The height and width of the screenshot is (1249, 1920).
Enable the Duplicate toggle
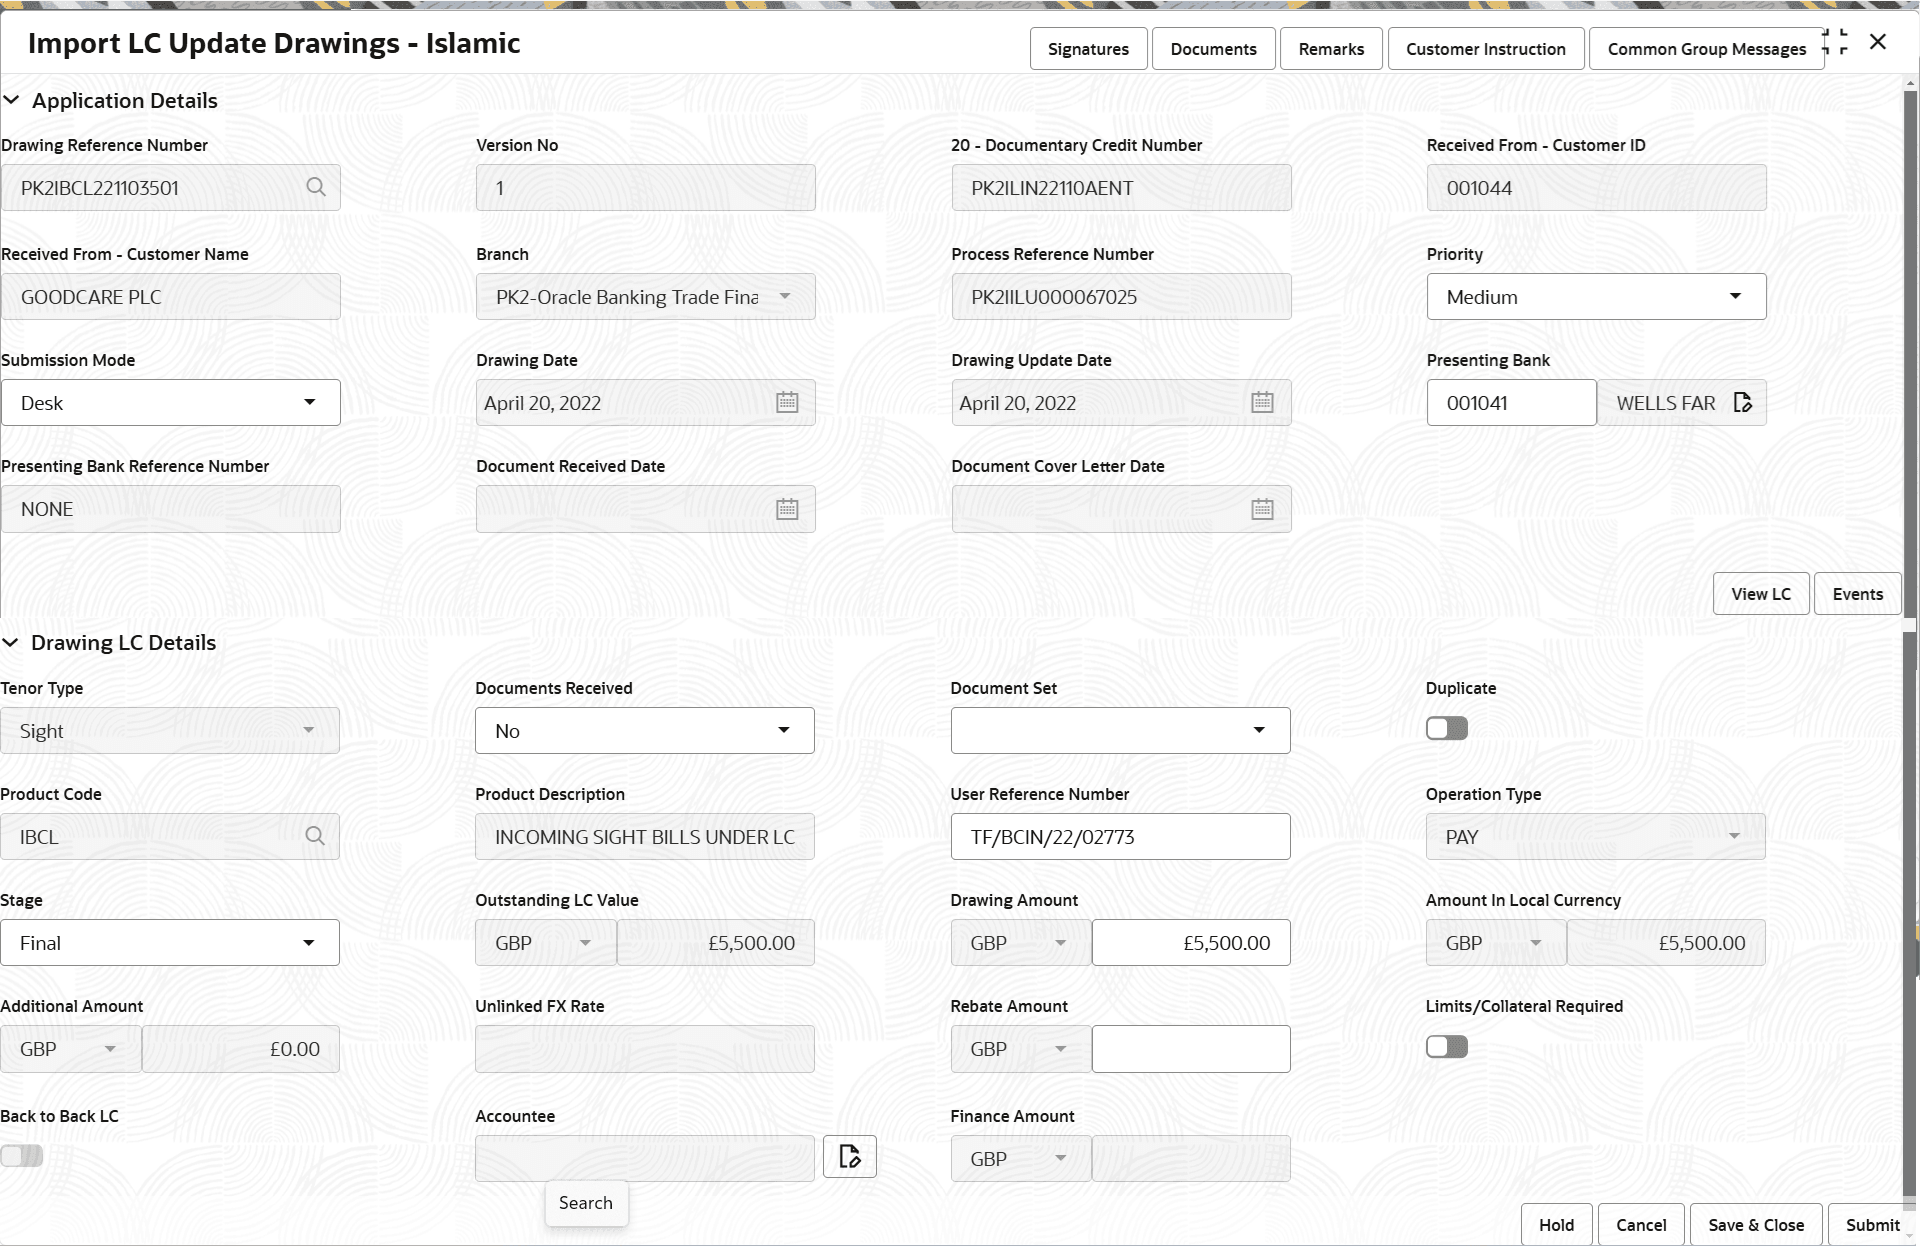coord(1446,728)
